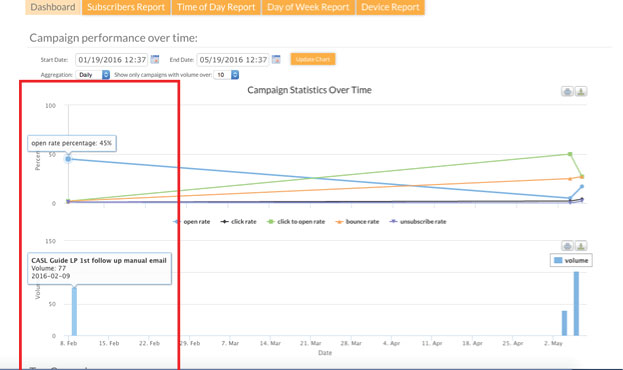Select the 45% open rate data point
This screenshot has height=370, width=623.
pos(68,159)
